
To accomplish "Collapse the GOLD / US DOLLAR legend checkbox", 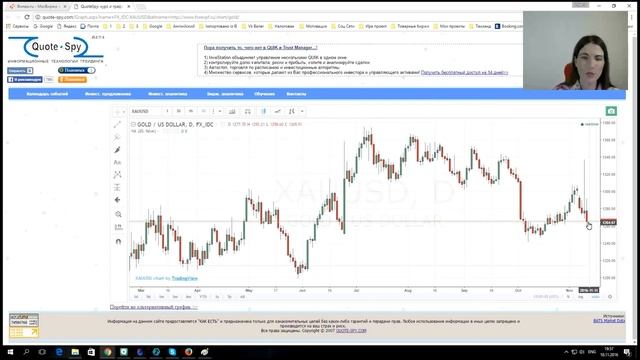I will 133,124.
